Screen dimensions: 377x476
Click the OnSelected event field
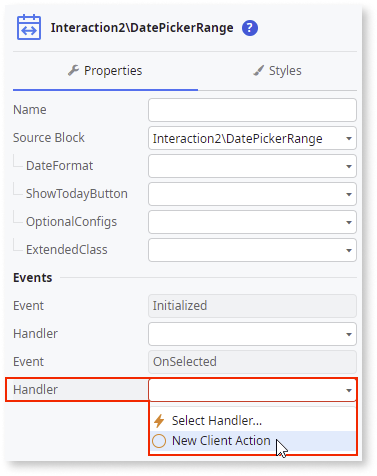point(252,362)
